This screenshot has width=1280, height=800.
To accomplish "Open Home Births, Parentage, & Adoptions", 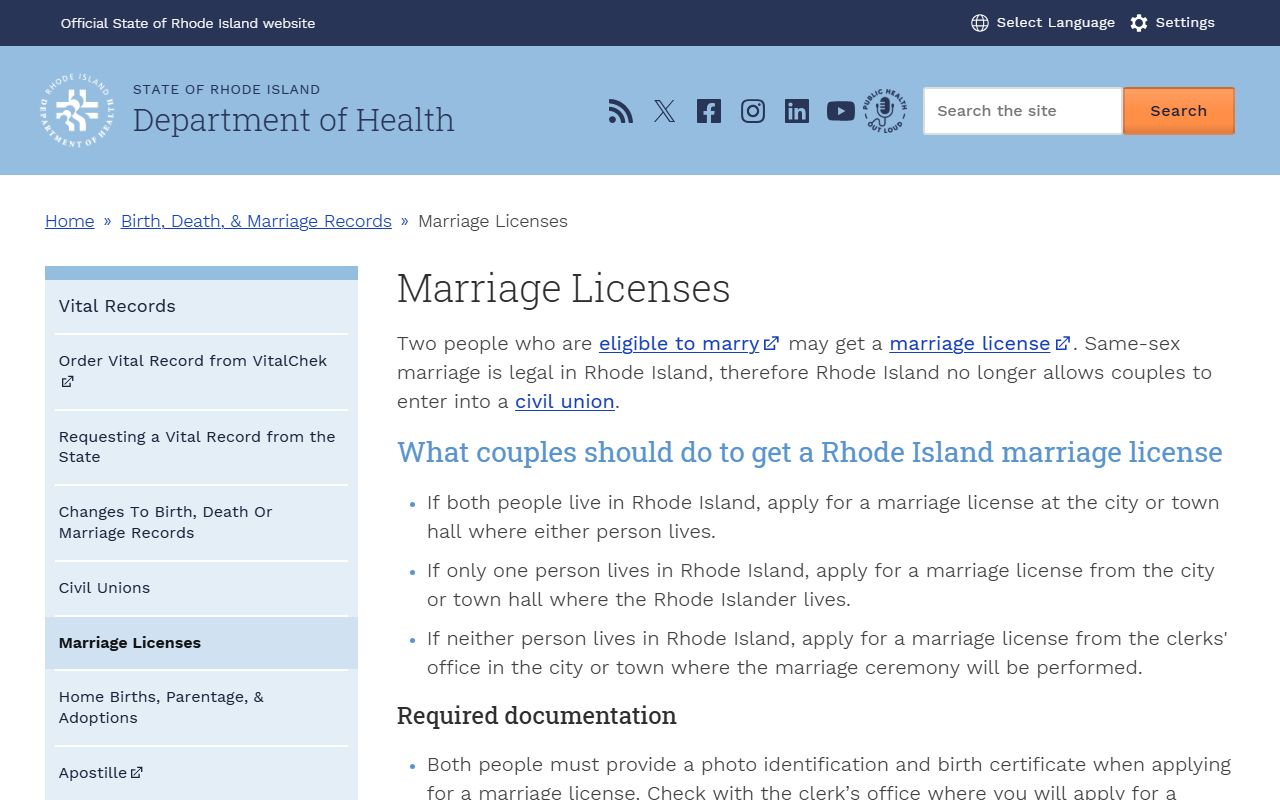I will [x=201, y=707].
